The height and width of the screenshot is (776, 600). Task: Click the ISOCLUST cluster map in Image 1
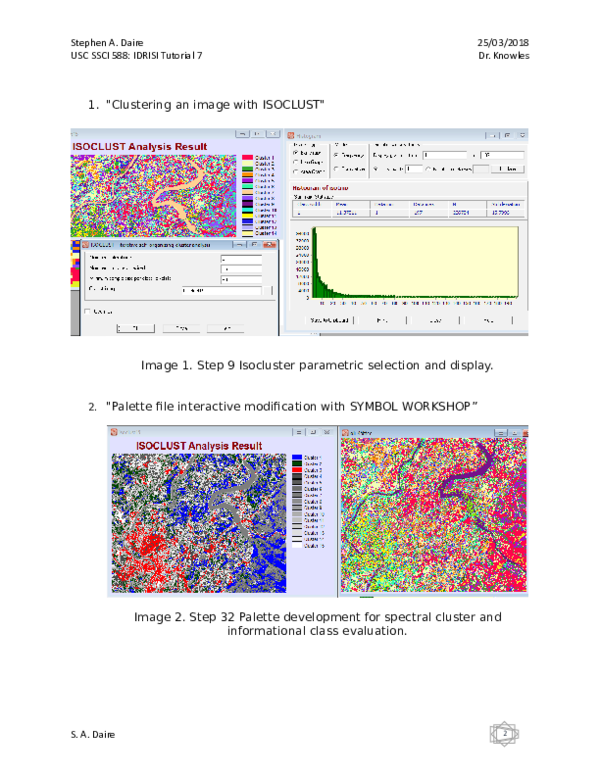point(150,195)
